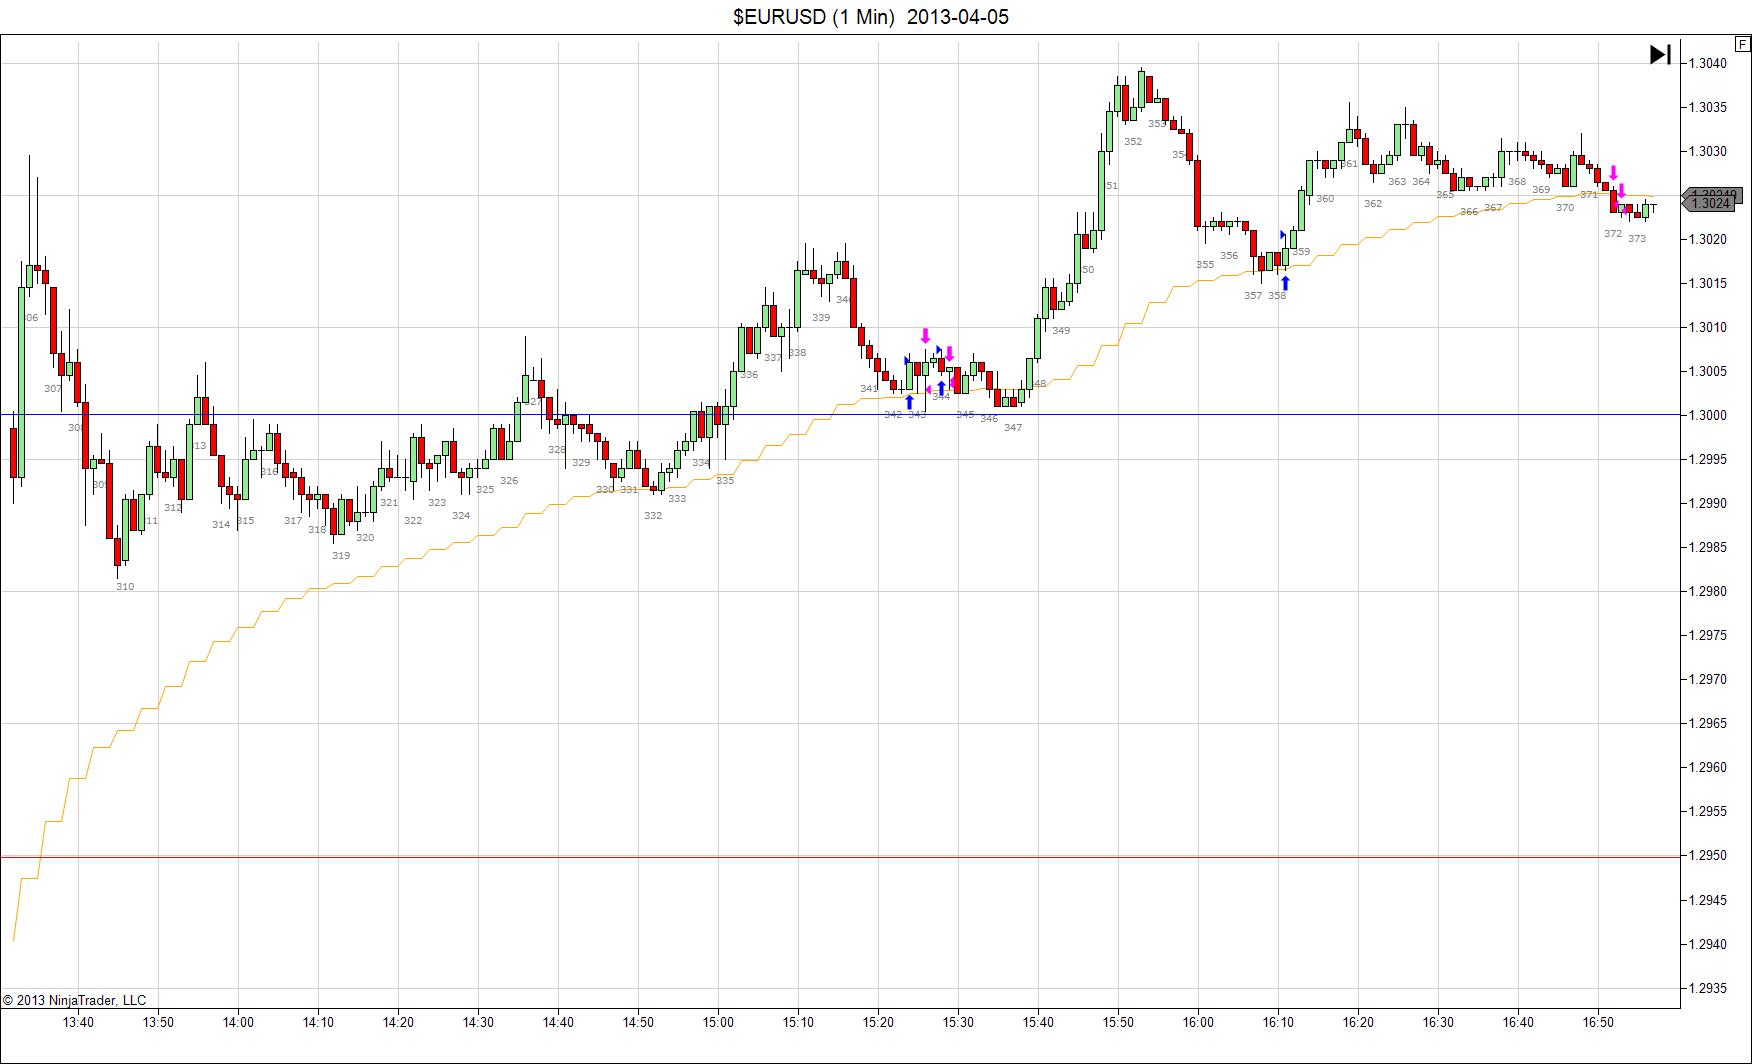Image resolution: width=1752 pixels, height=1064 pixels.
Task: Click the 1.2975 price axis label
Action: (x=1707, y=635)
